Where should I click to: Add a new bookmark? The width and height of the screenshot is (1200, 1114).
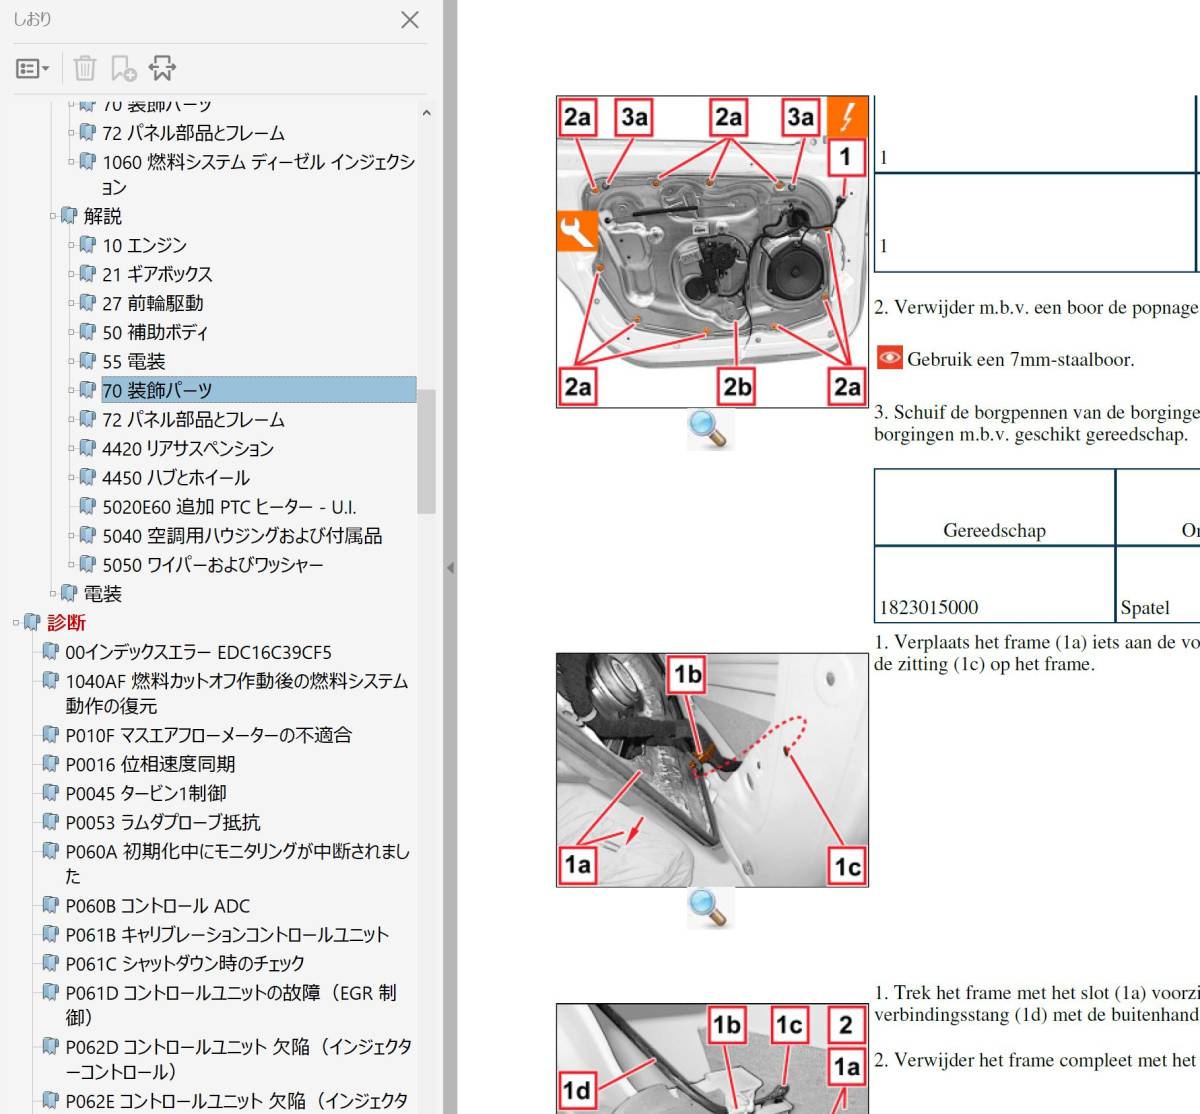point(124,68)
